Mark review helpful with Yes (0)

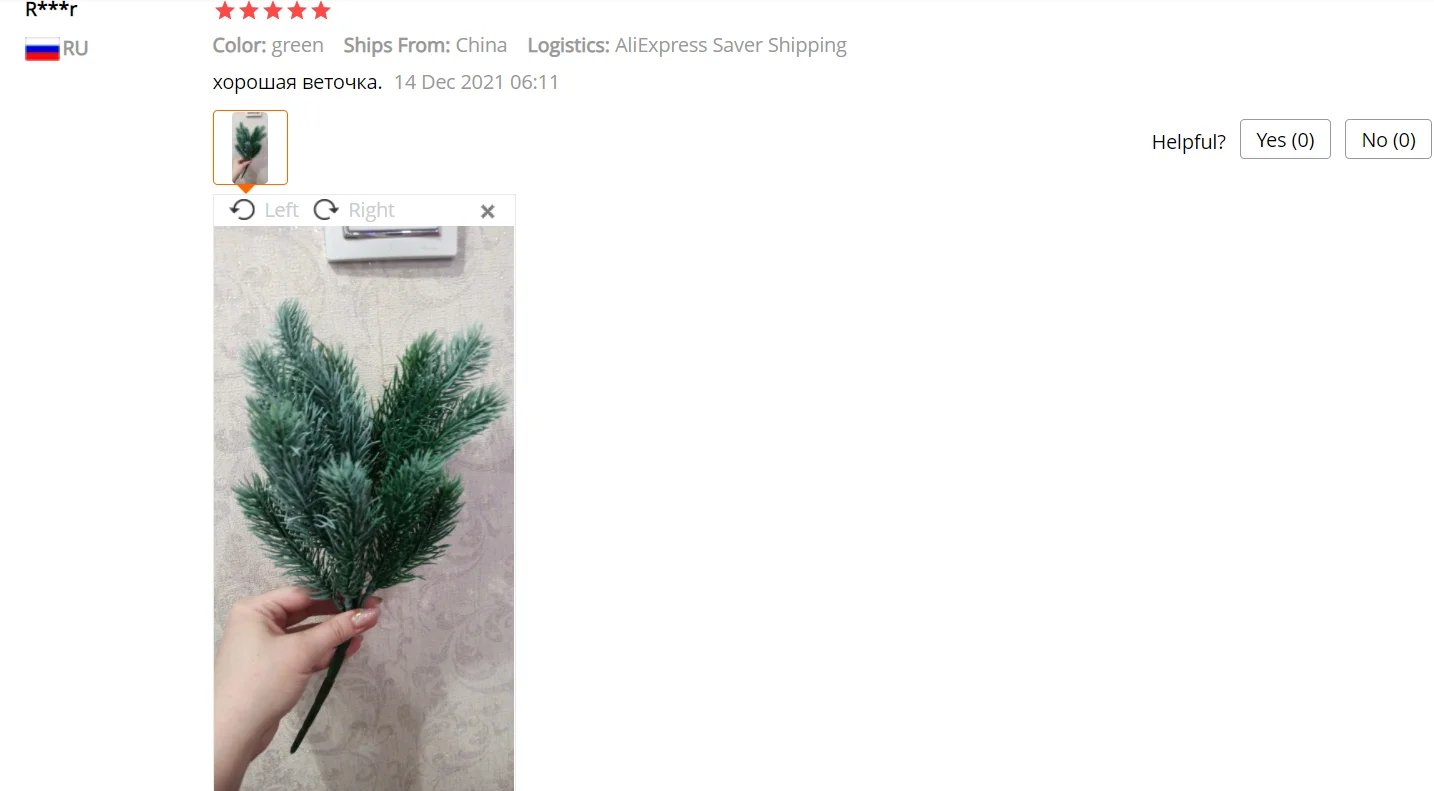coord(1285,139)
